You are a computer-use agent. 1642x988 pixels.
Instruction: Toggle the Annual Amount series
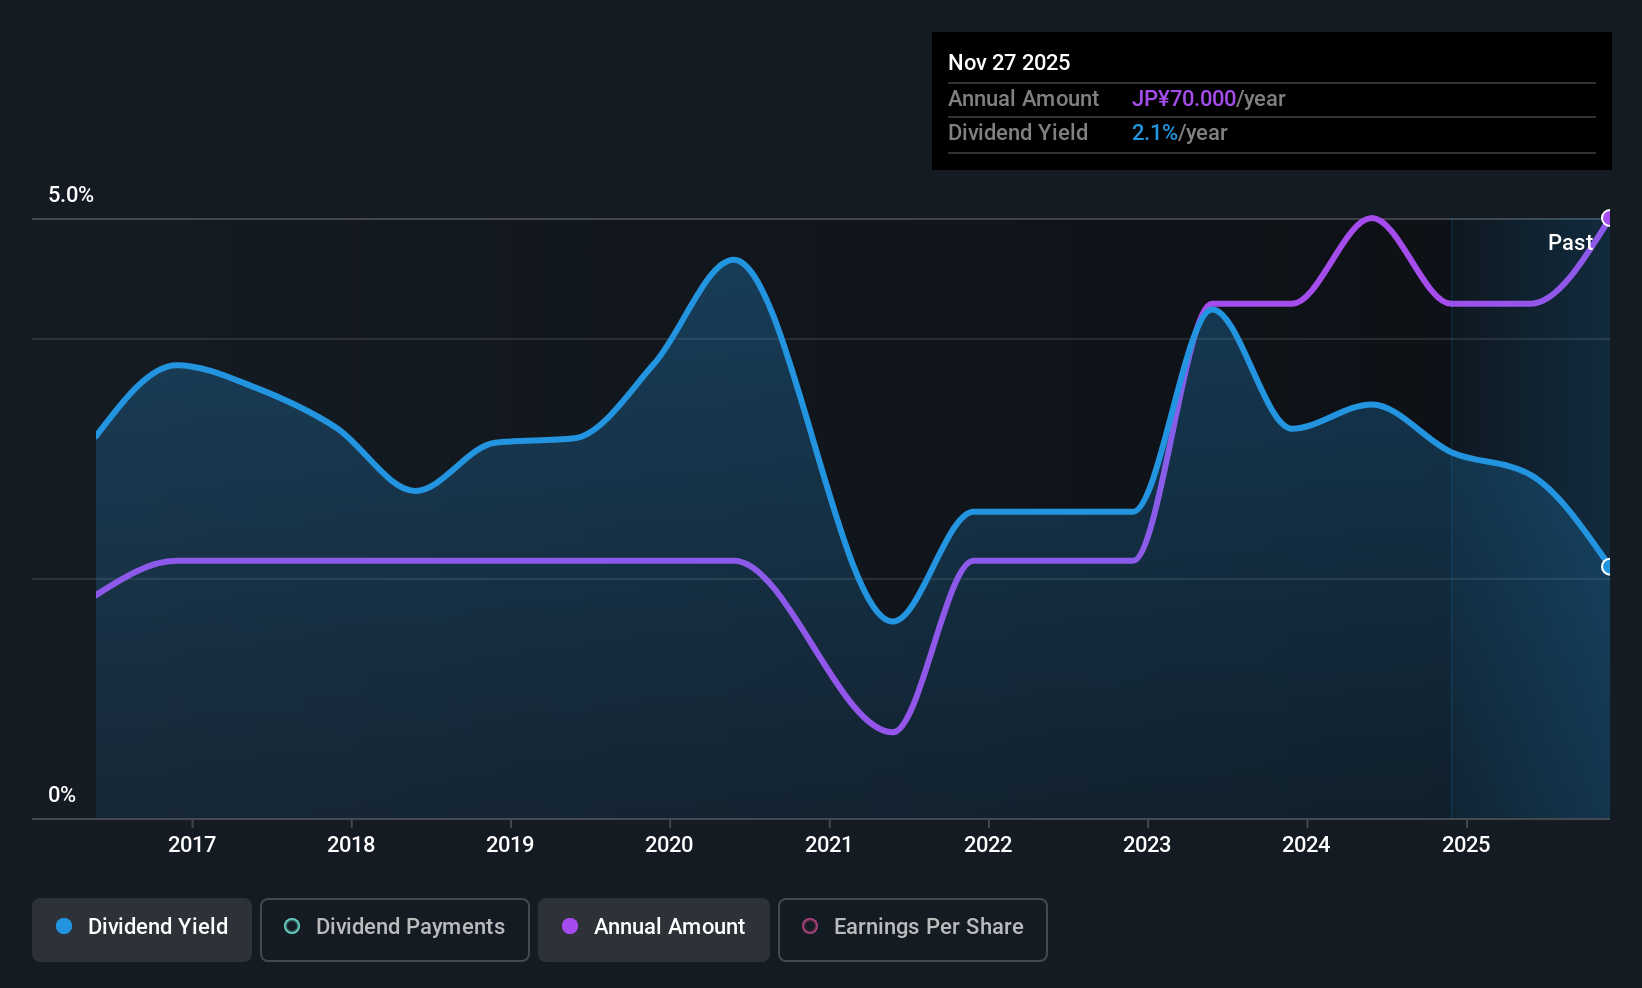click(x=654, y=930)
